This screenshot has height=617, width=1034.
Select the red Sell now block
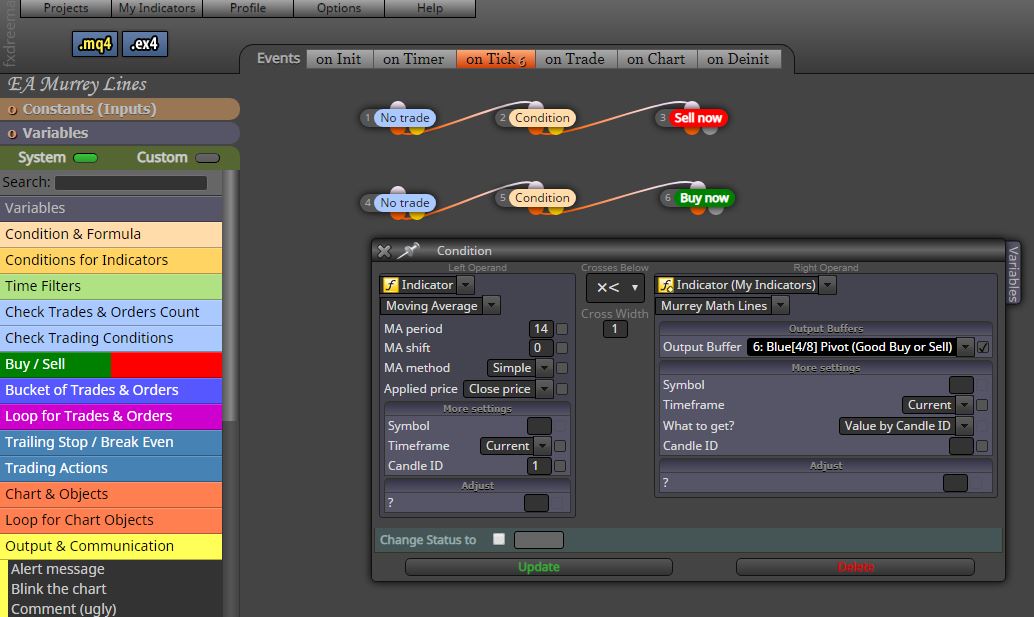point(697,118)
